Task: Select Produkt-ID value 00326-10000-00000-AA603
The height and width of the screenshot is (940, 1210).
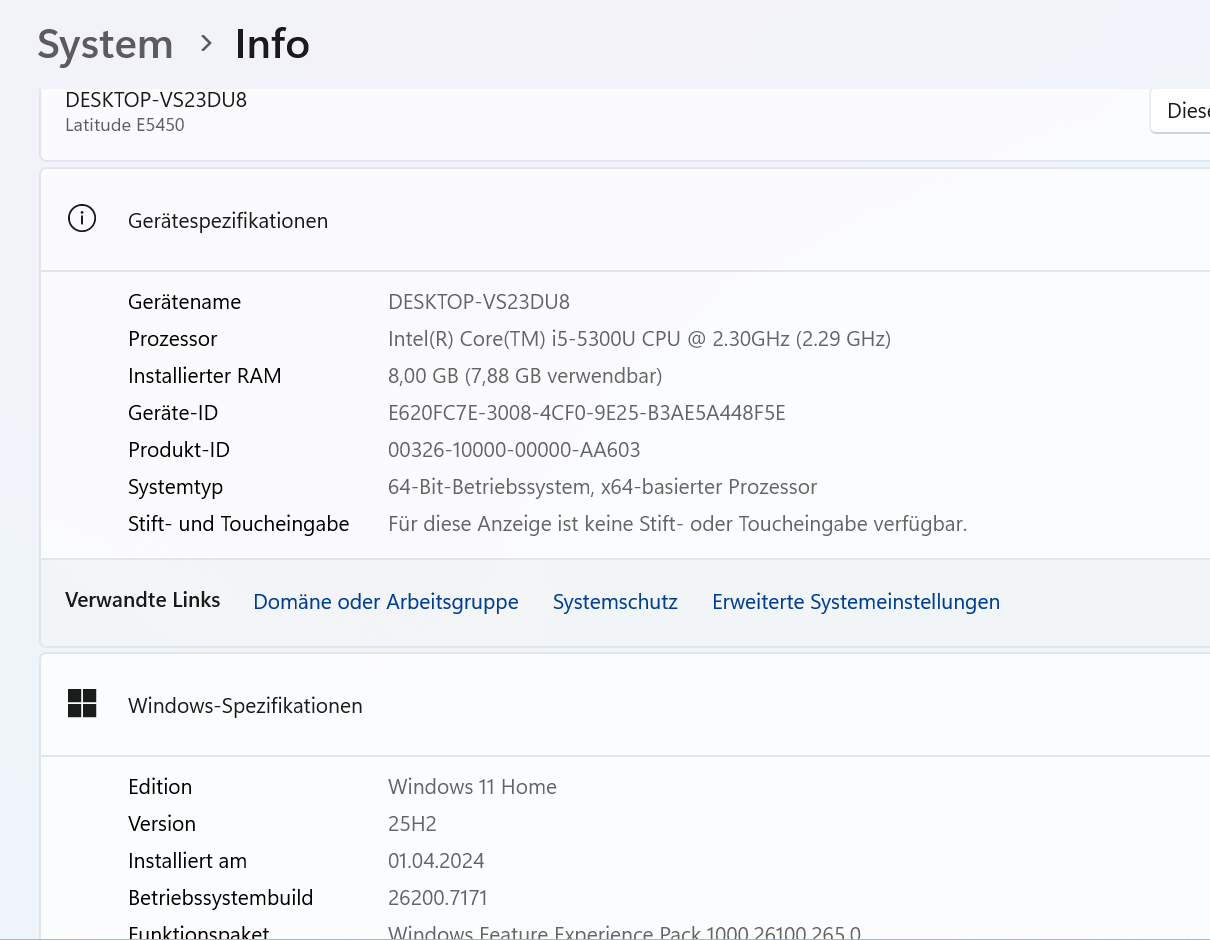Action: (514, 450)
